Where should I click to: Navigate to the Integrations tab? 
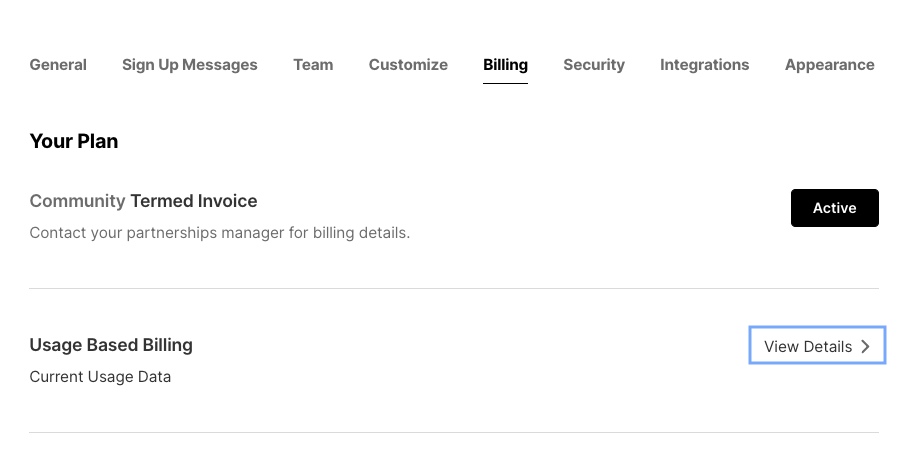[x=705, y=65]
